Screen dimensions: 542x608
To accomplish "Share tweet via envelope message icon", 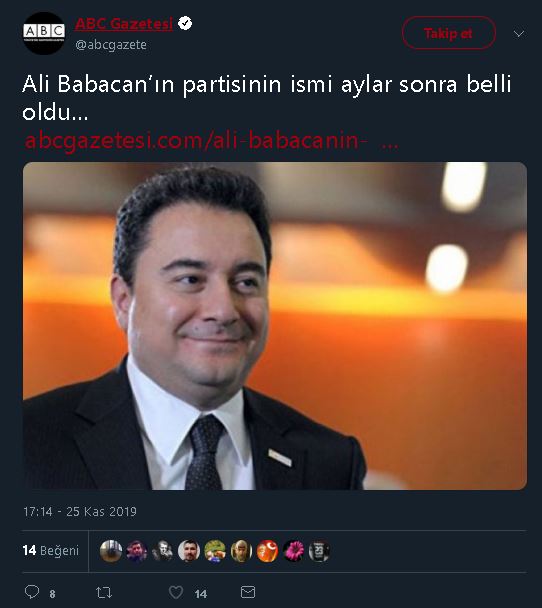I will [248, 592].
